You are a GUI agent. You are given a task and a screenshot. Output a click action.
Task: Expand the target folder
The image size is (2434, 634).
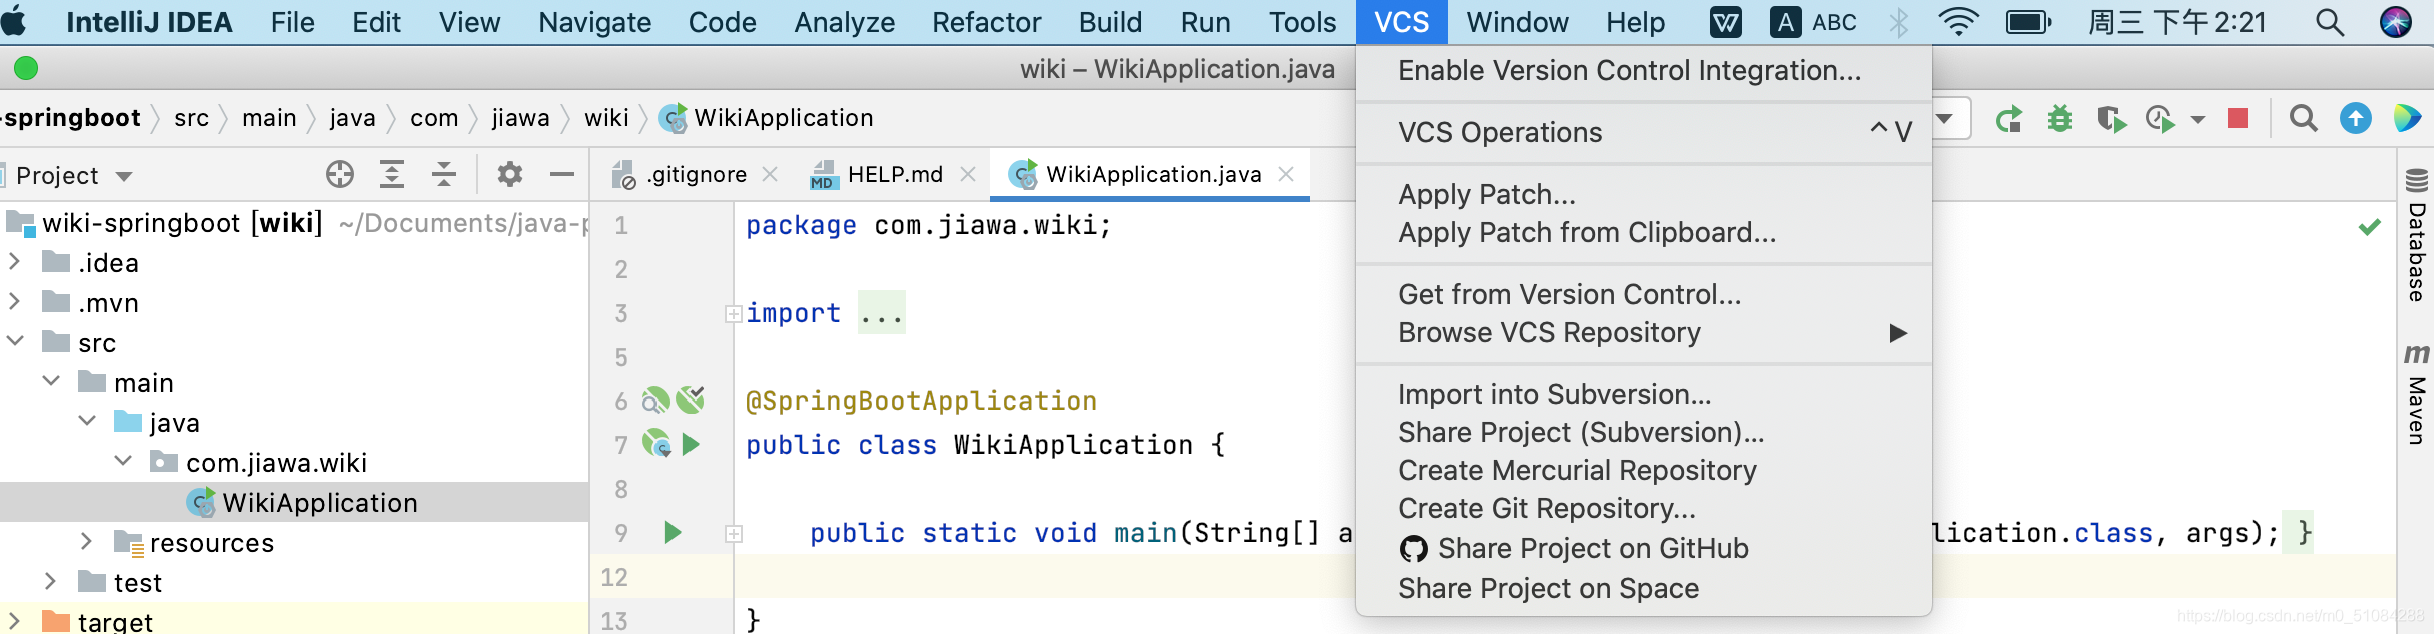pos(15,621)
